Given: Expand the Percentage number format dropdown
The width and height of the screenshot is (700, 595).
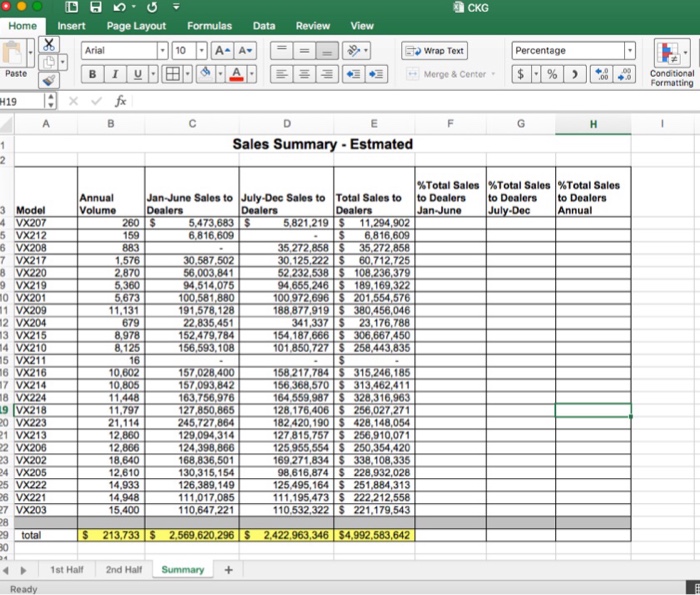Looking at the screenshot, I should (x=629, y=50).
